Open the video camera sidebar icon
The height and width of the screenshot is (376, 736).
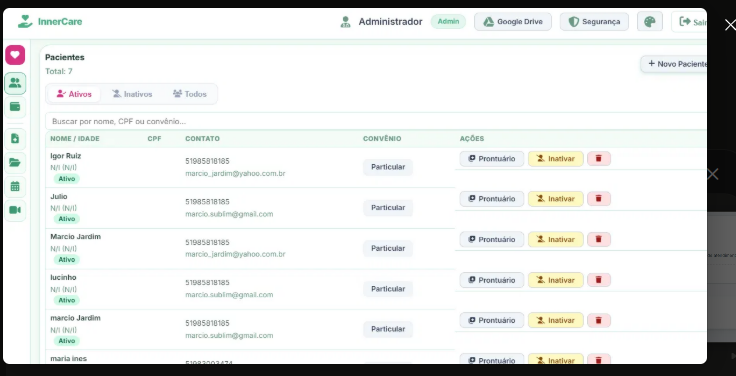click(x=15, y=210)
